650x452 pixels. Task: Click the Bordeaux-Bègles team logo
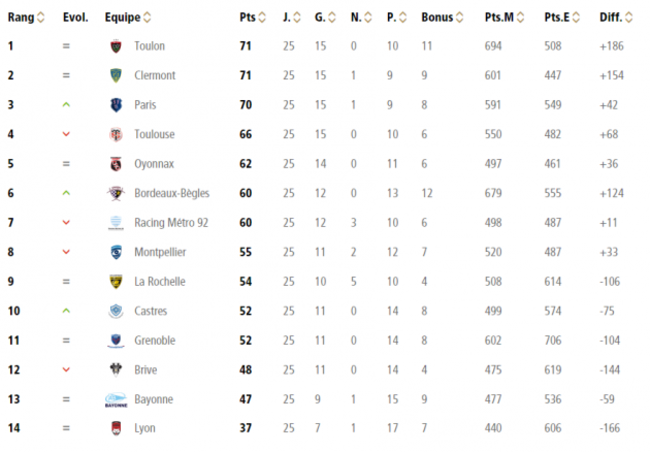coord(115,193)
